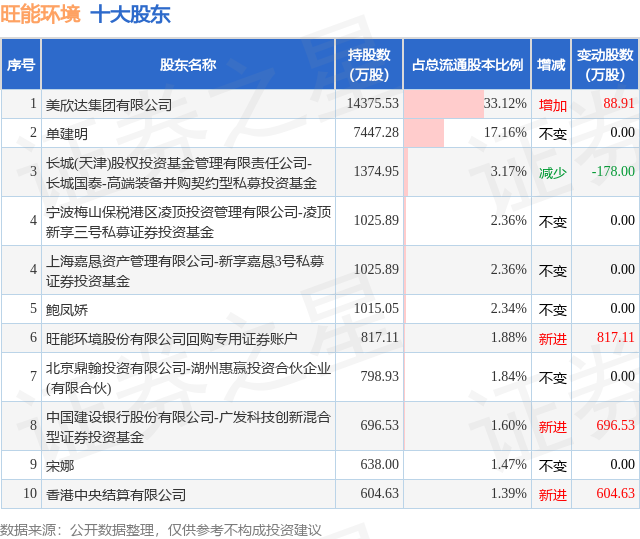Click the 上海嘉恳资产管理 shareholder name

tap(185, 271)
